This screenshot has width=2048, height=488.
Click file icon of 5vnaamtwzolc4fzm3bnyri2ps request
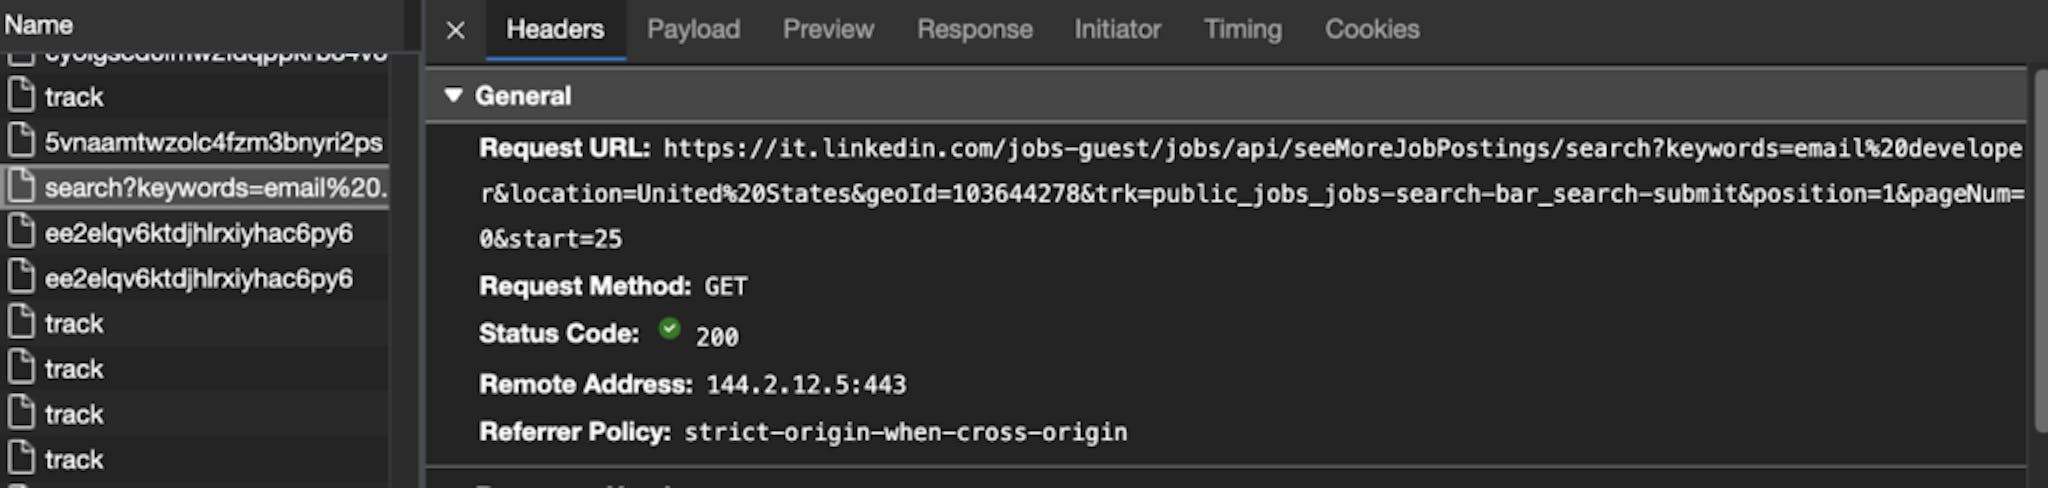pyautogui.click(x=21, y=141)
